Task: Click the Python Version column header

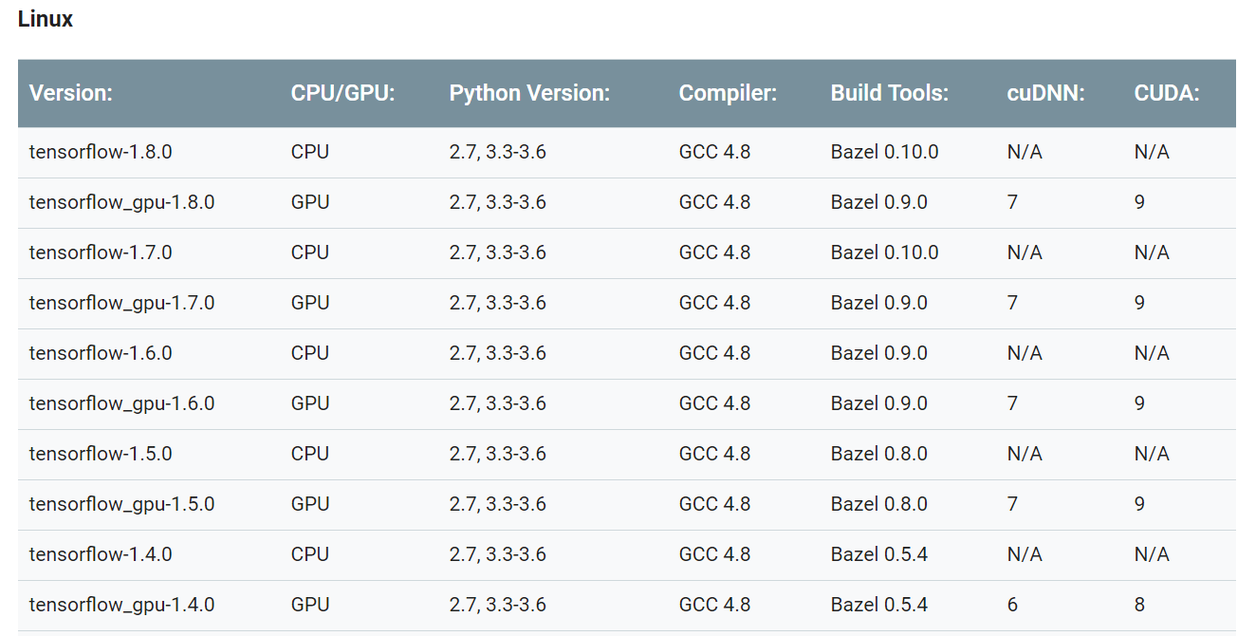Action: click(529, 93)
